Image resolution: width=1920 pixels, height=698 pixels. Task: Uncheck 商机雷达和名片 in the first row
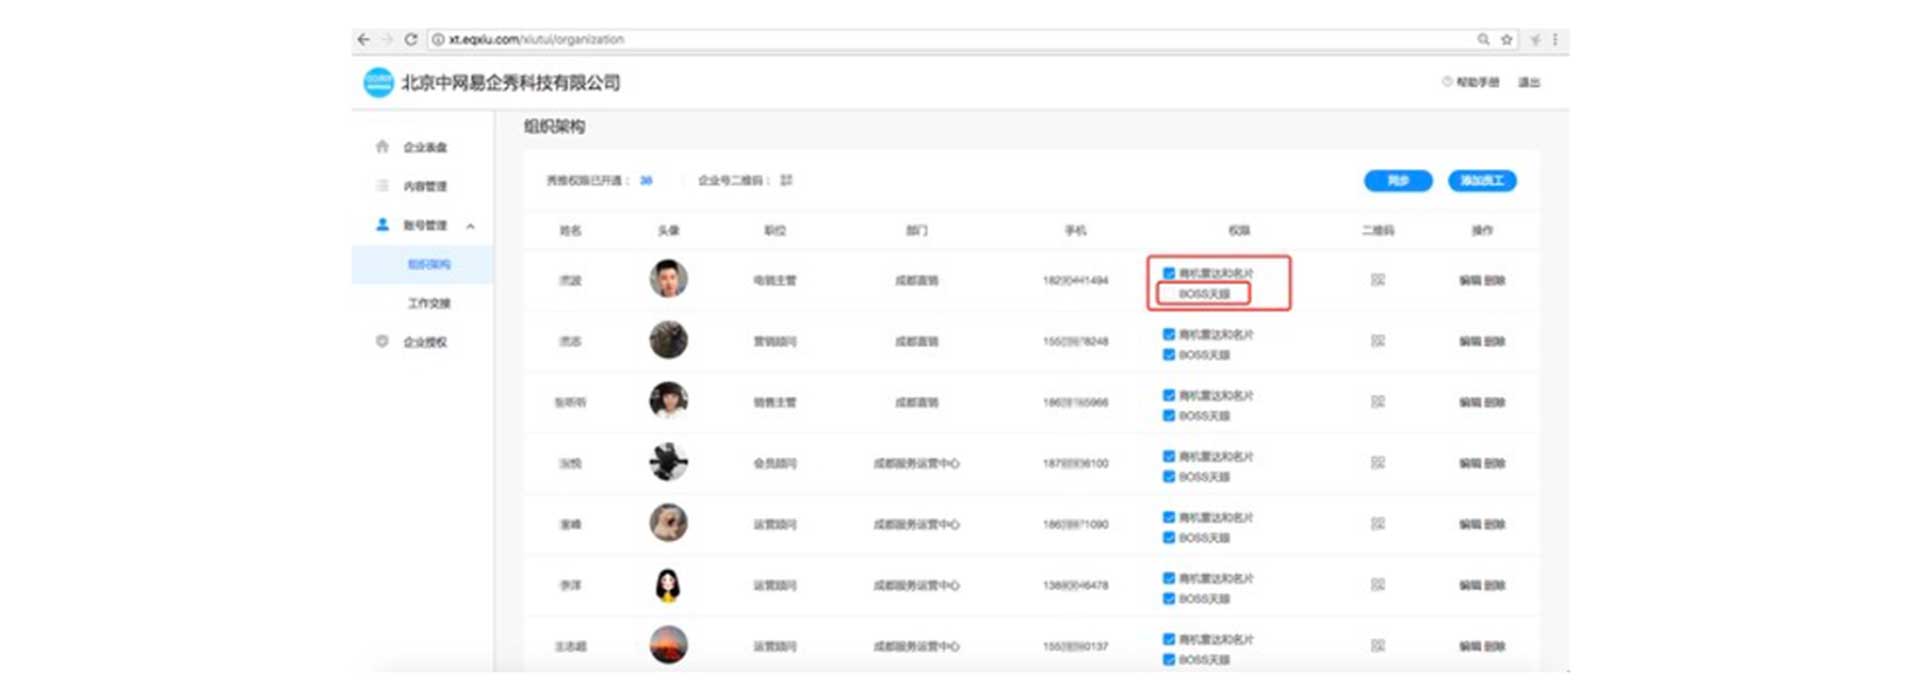[1168, 273]
